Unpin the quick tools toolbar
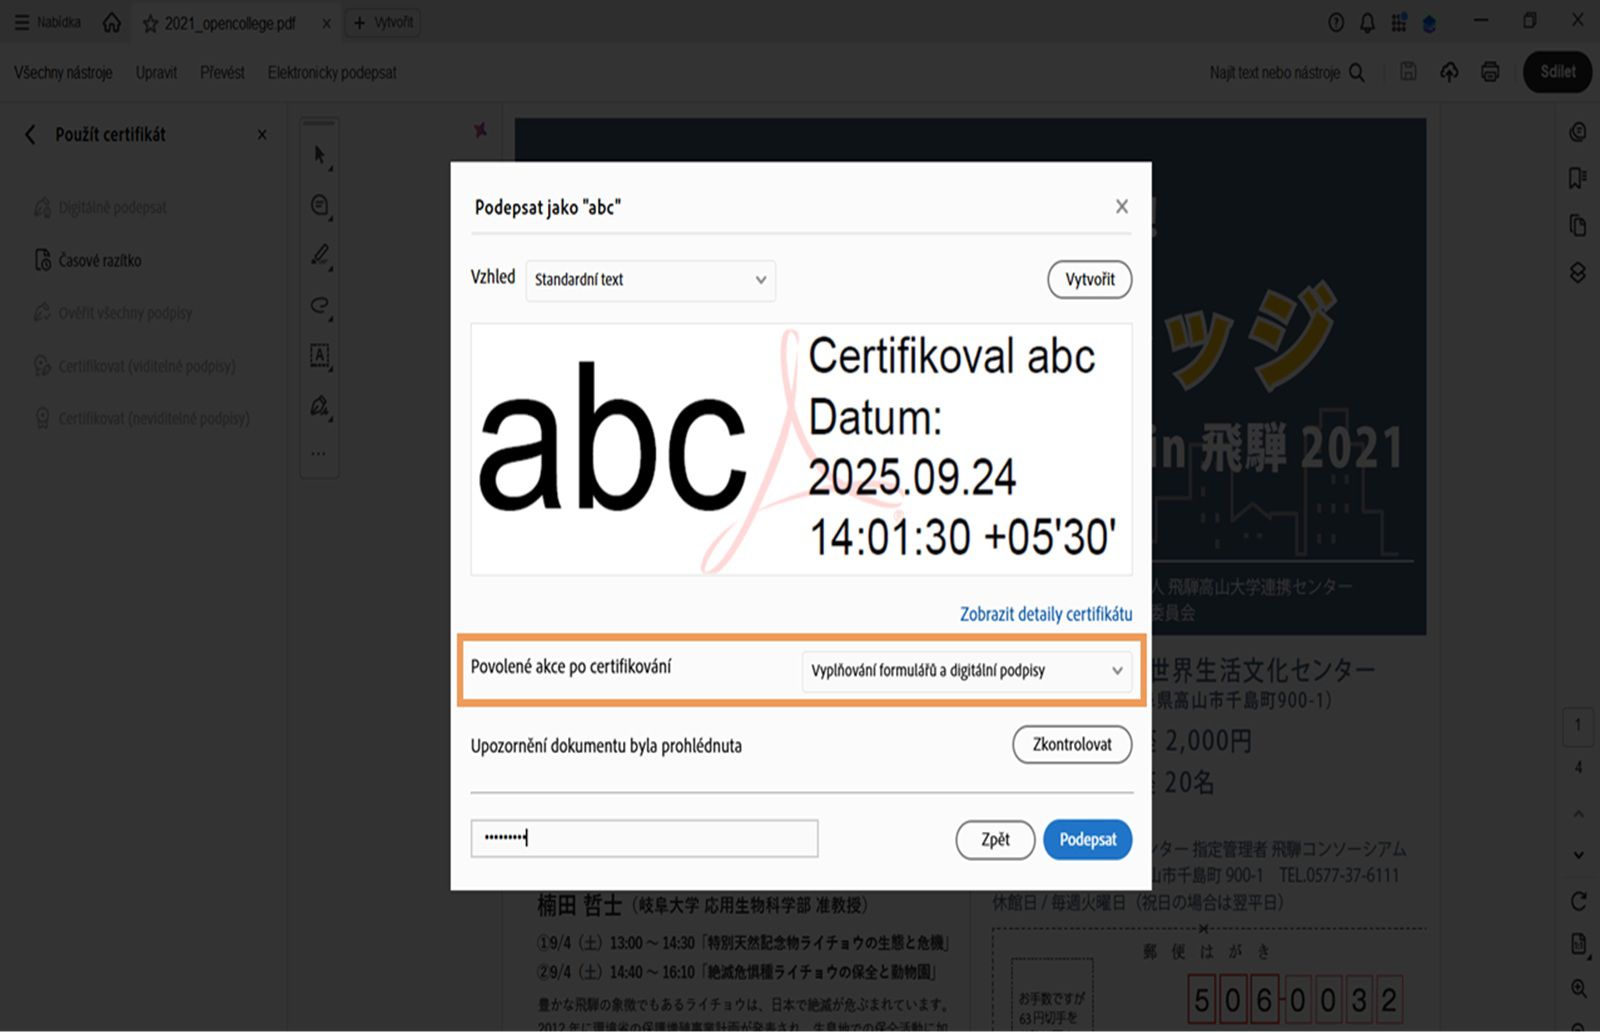This screenshot has width=1600, height=1033. (481, 130)
